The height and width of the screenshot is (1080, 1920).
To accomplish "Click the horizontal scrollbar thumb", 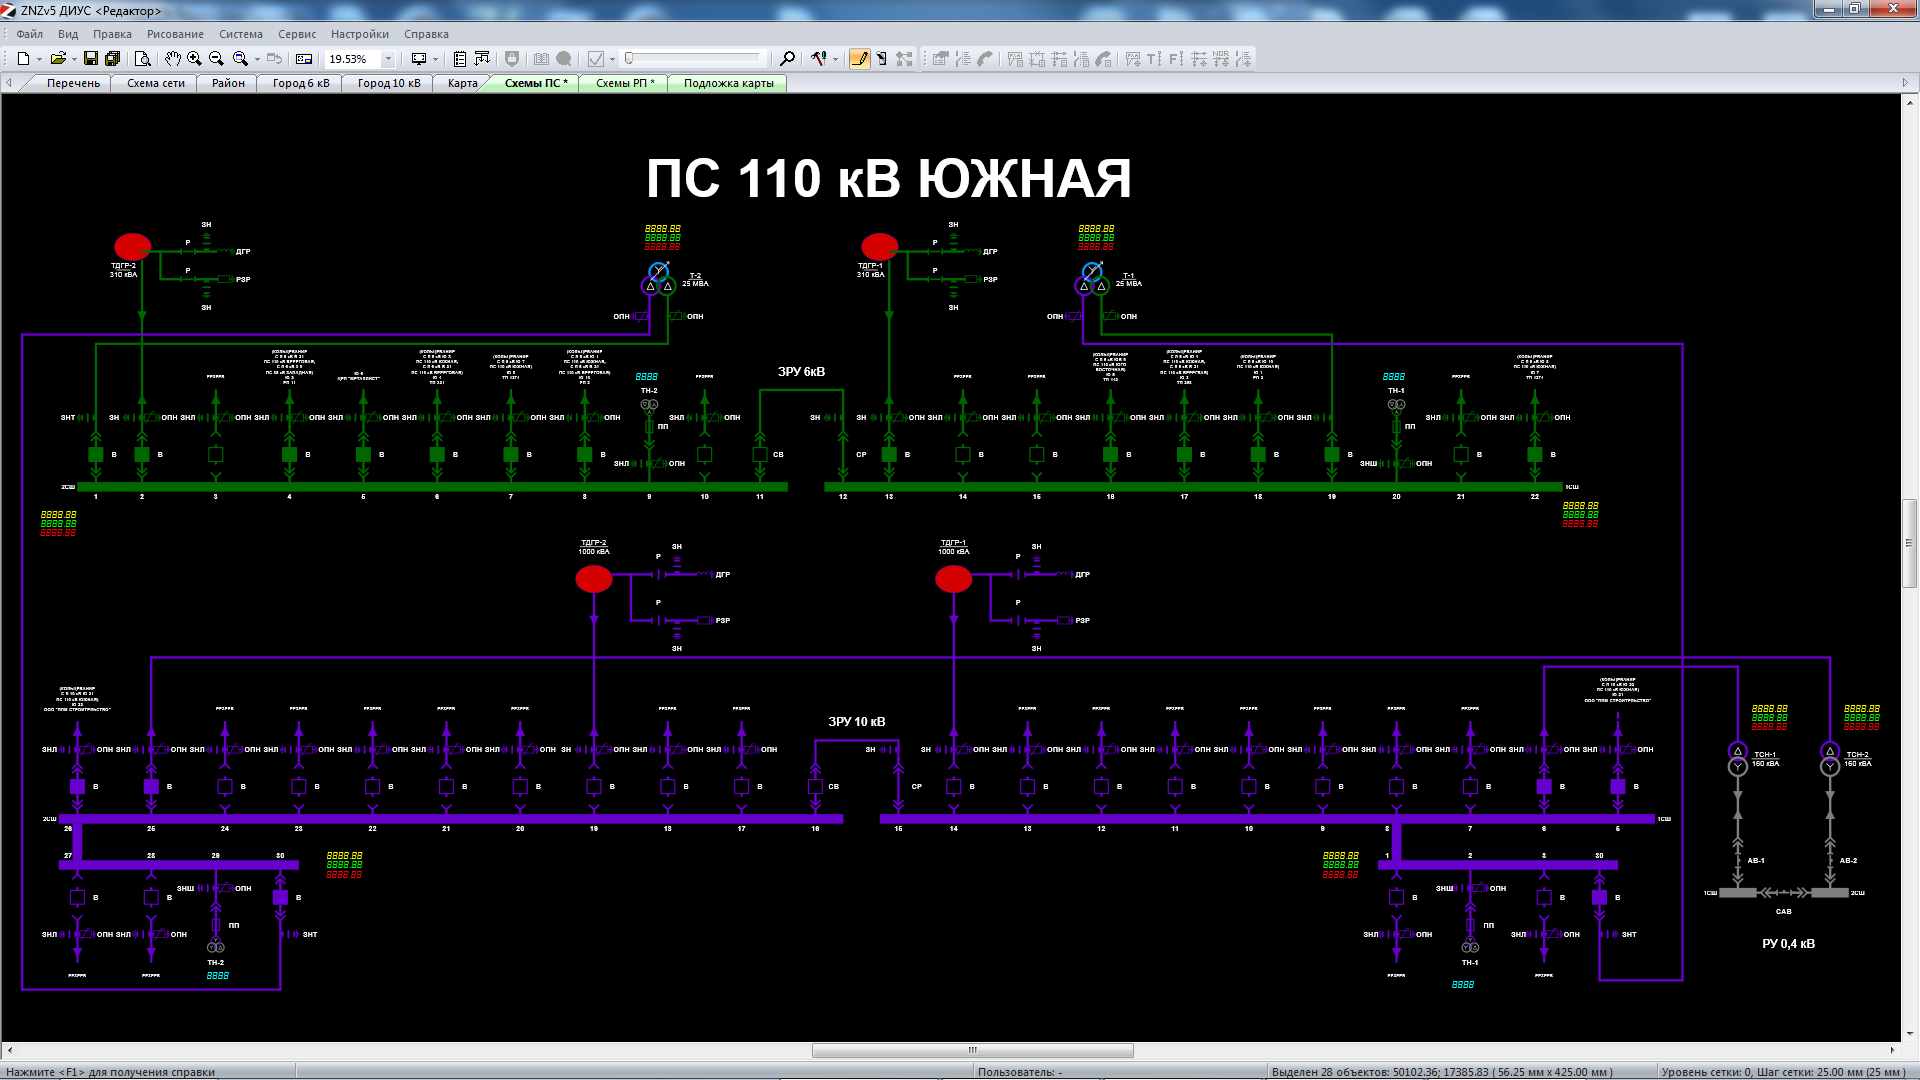I will [x=972, y=1050].
